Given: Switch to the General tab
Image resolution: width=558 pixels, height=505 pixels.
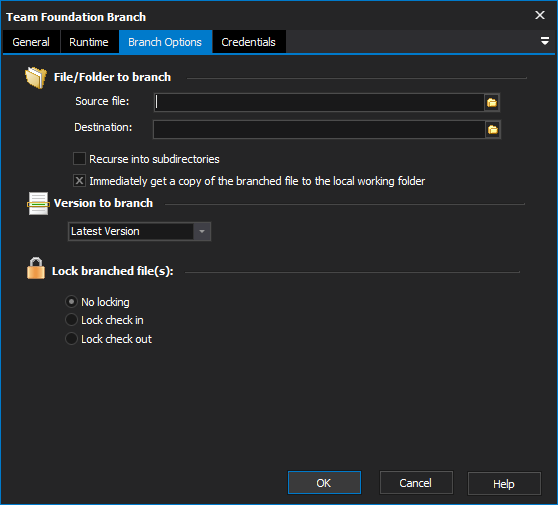Looking at the screenshot, I should (31, 42).
